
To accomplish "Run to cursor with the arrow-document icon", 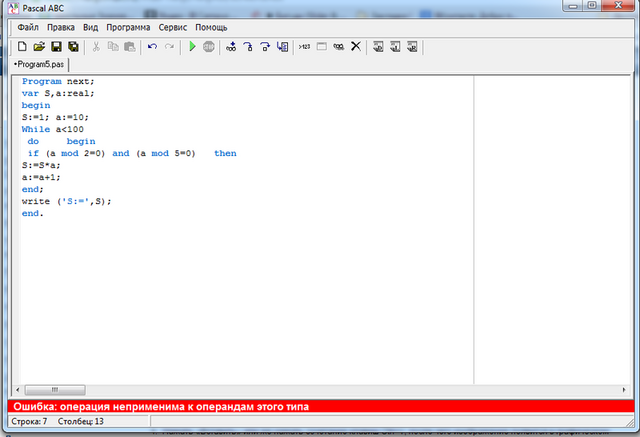I will (282, 47).
